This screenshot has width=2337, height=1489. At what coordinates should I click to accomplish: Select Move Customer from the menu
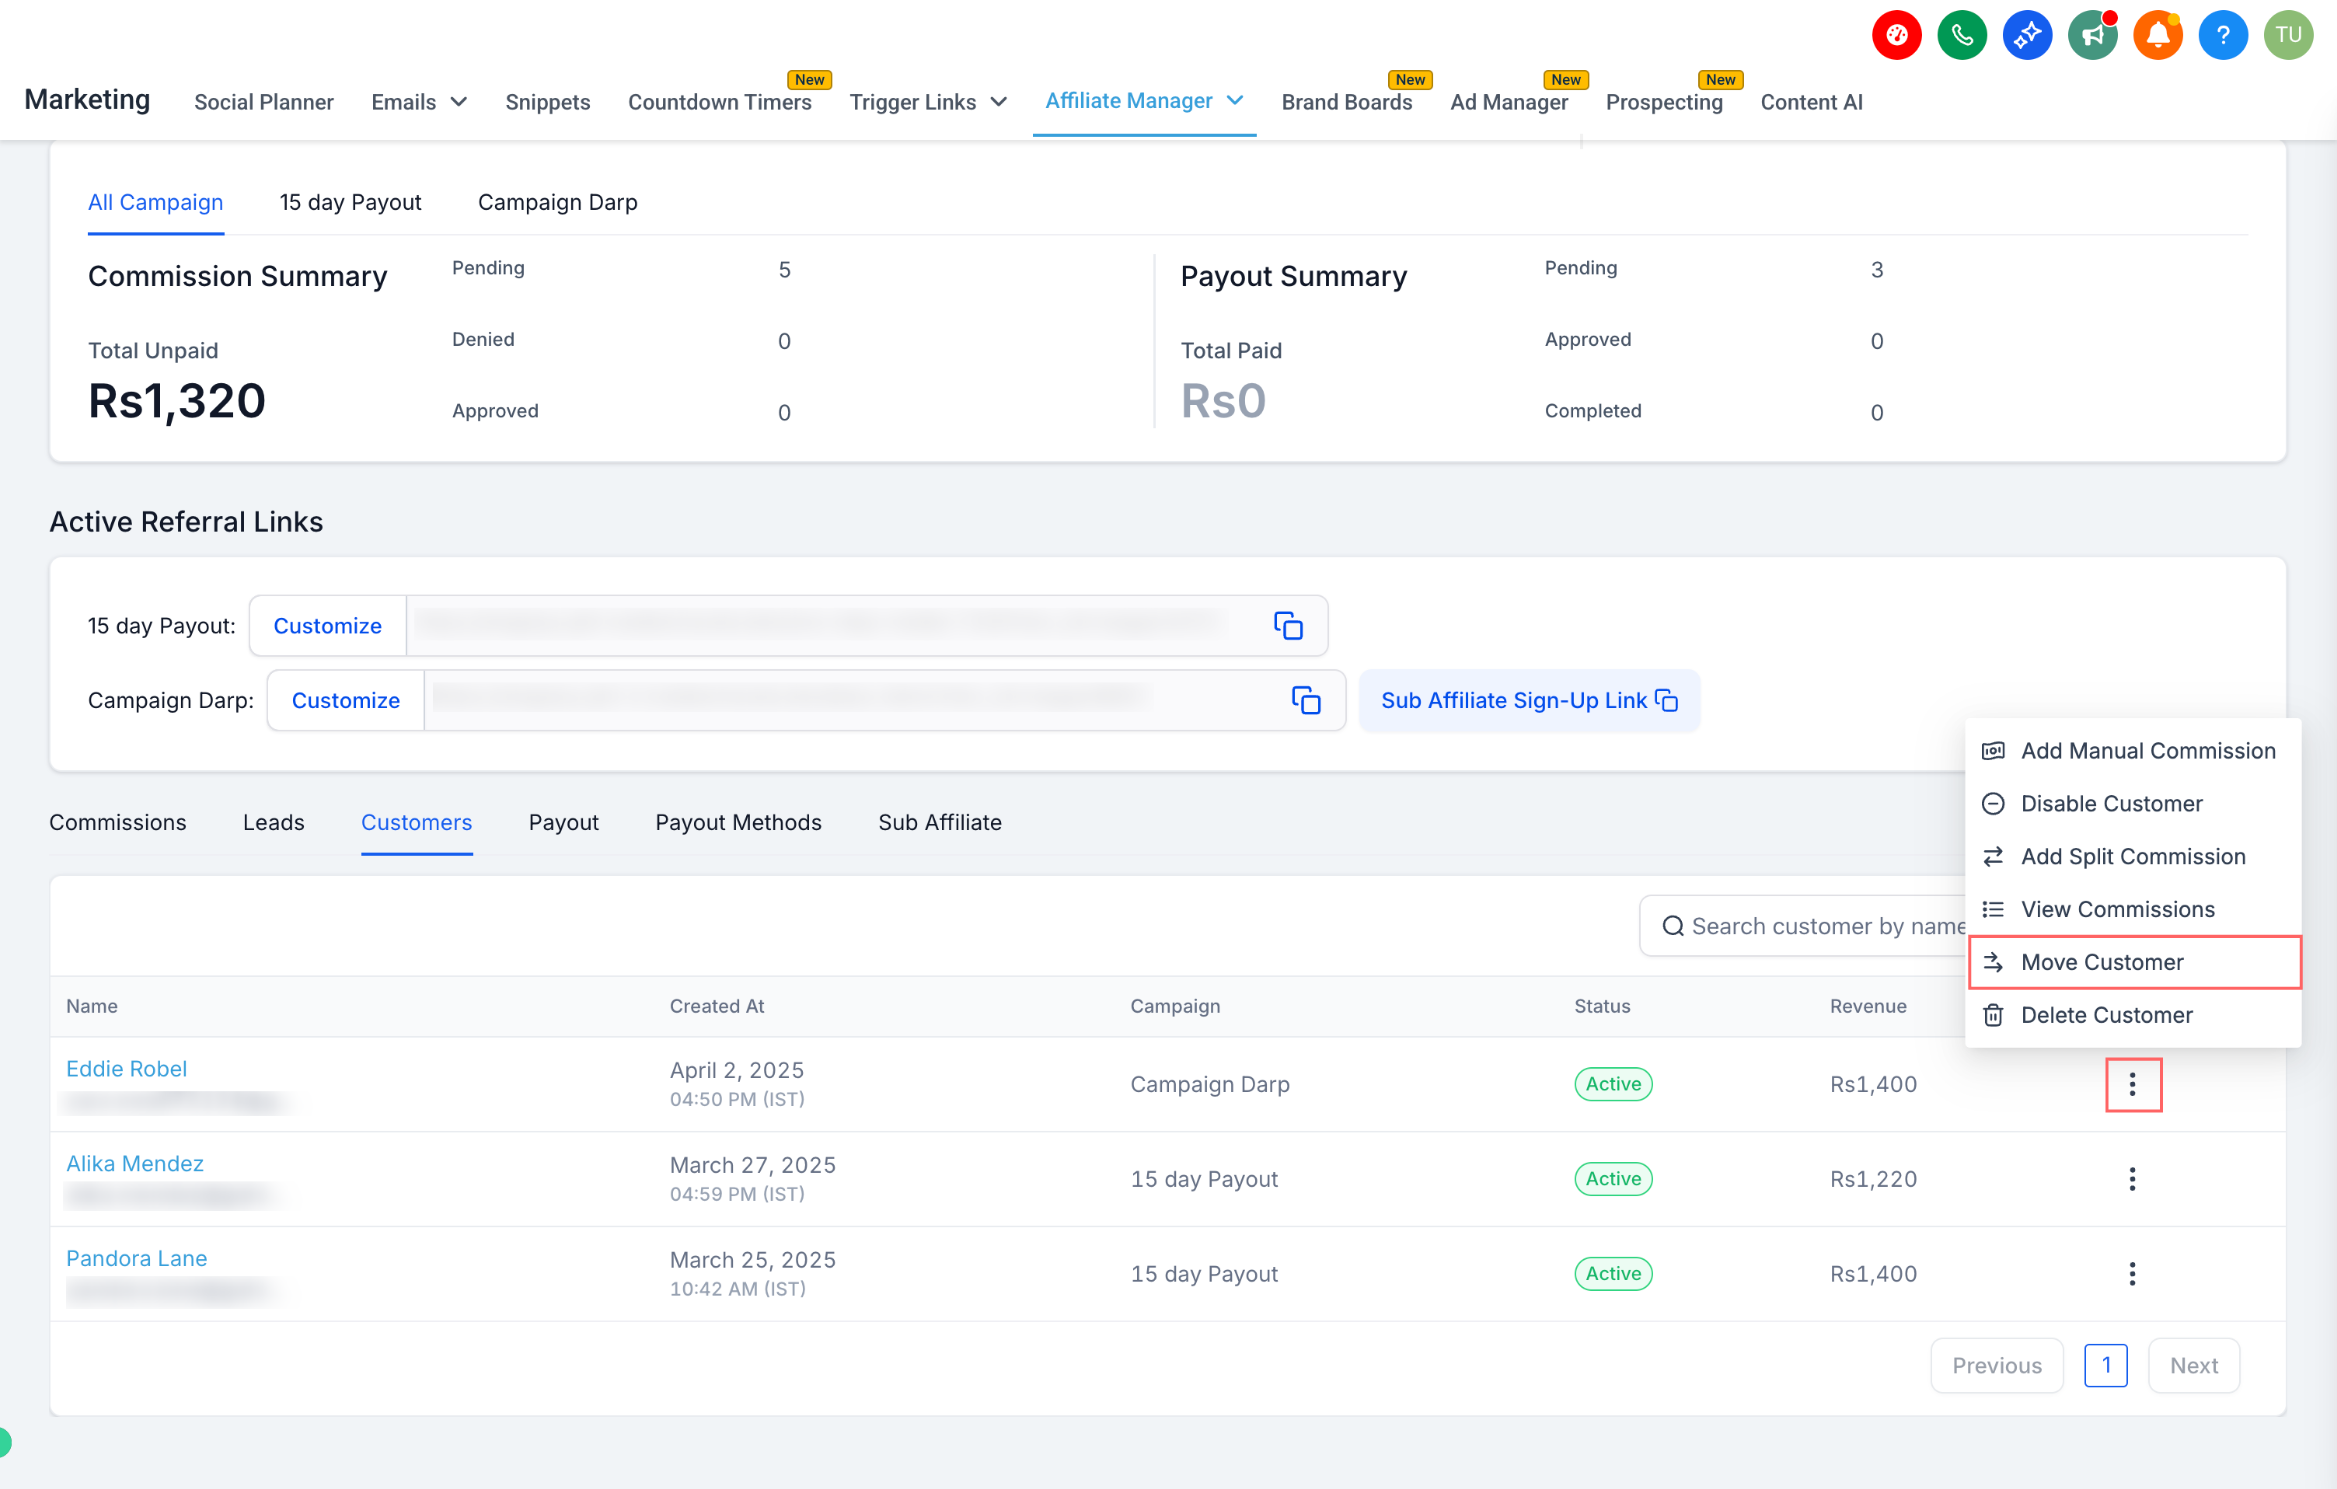(2134, 962)
